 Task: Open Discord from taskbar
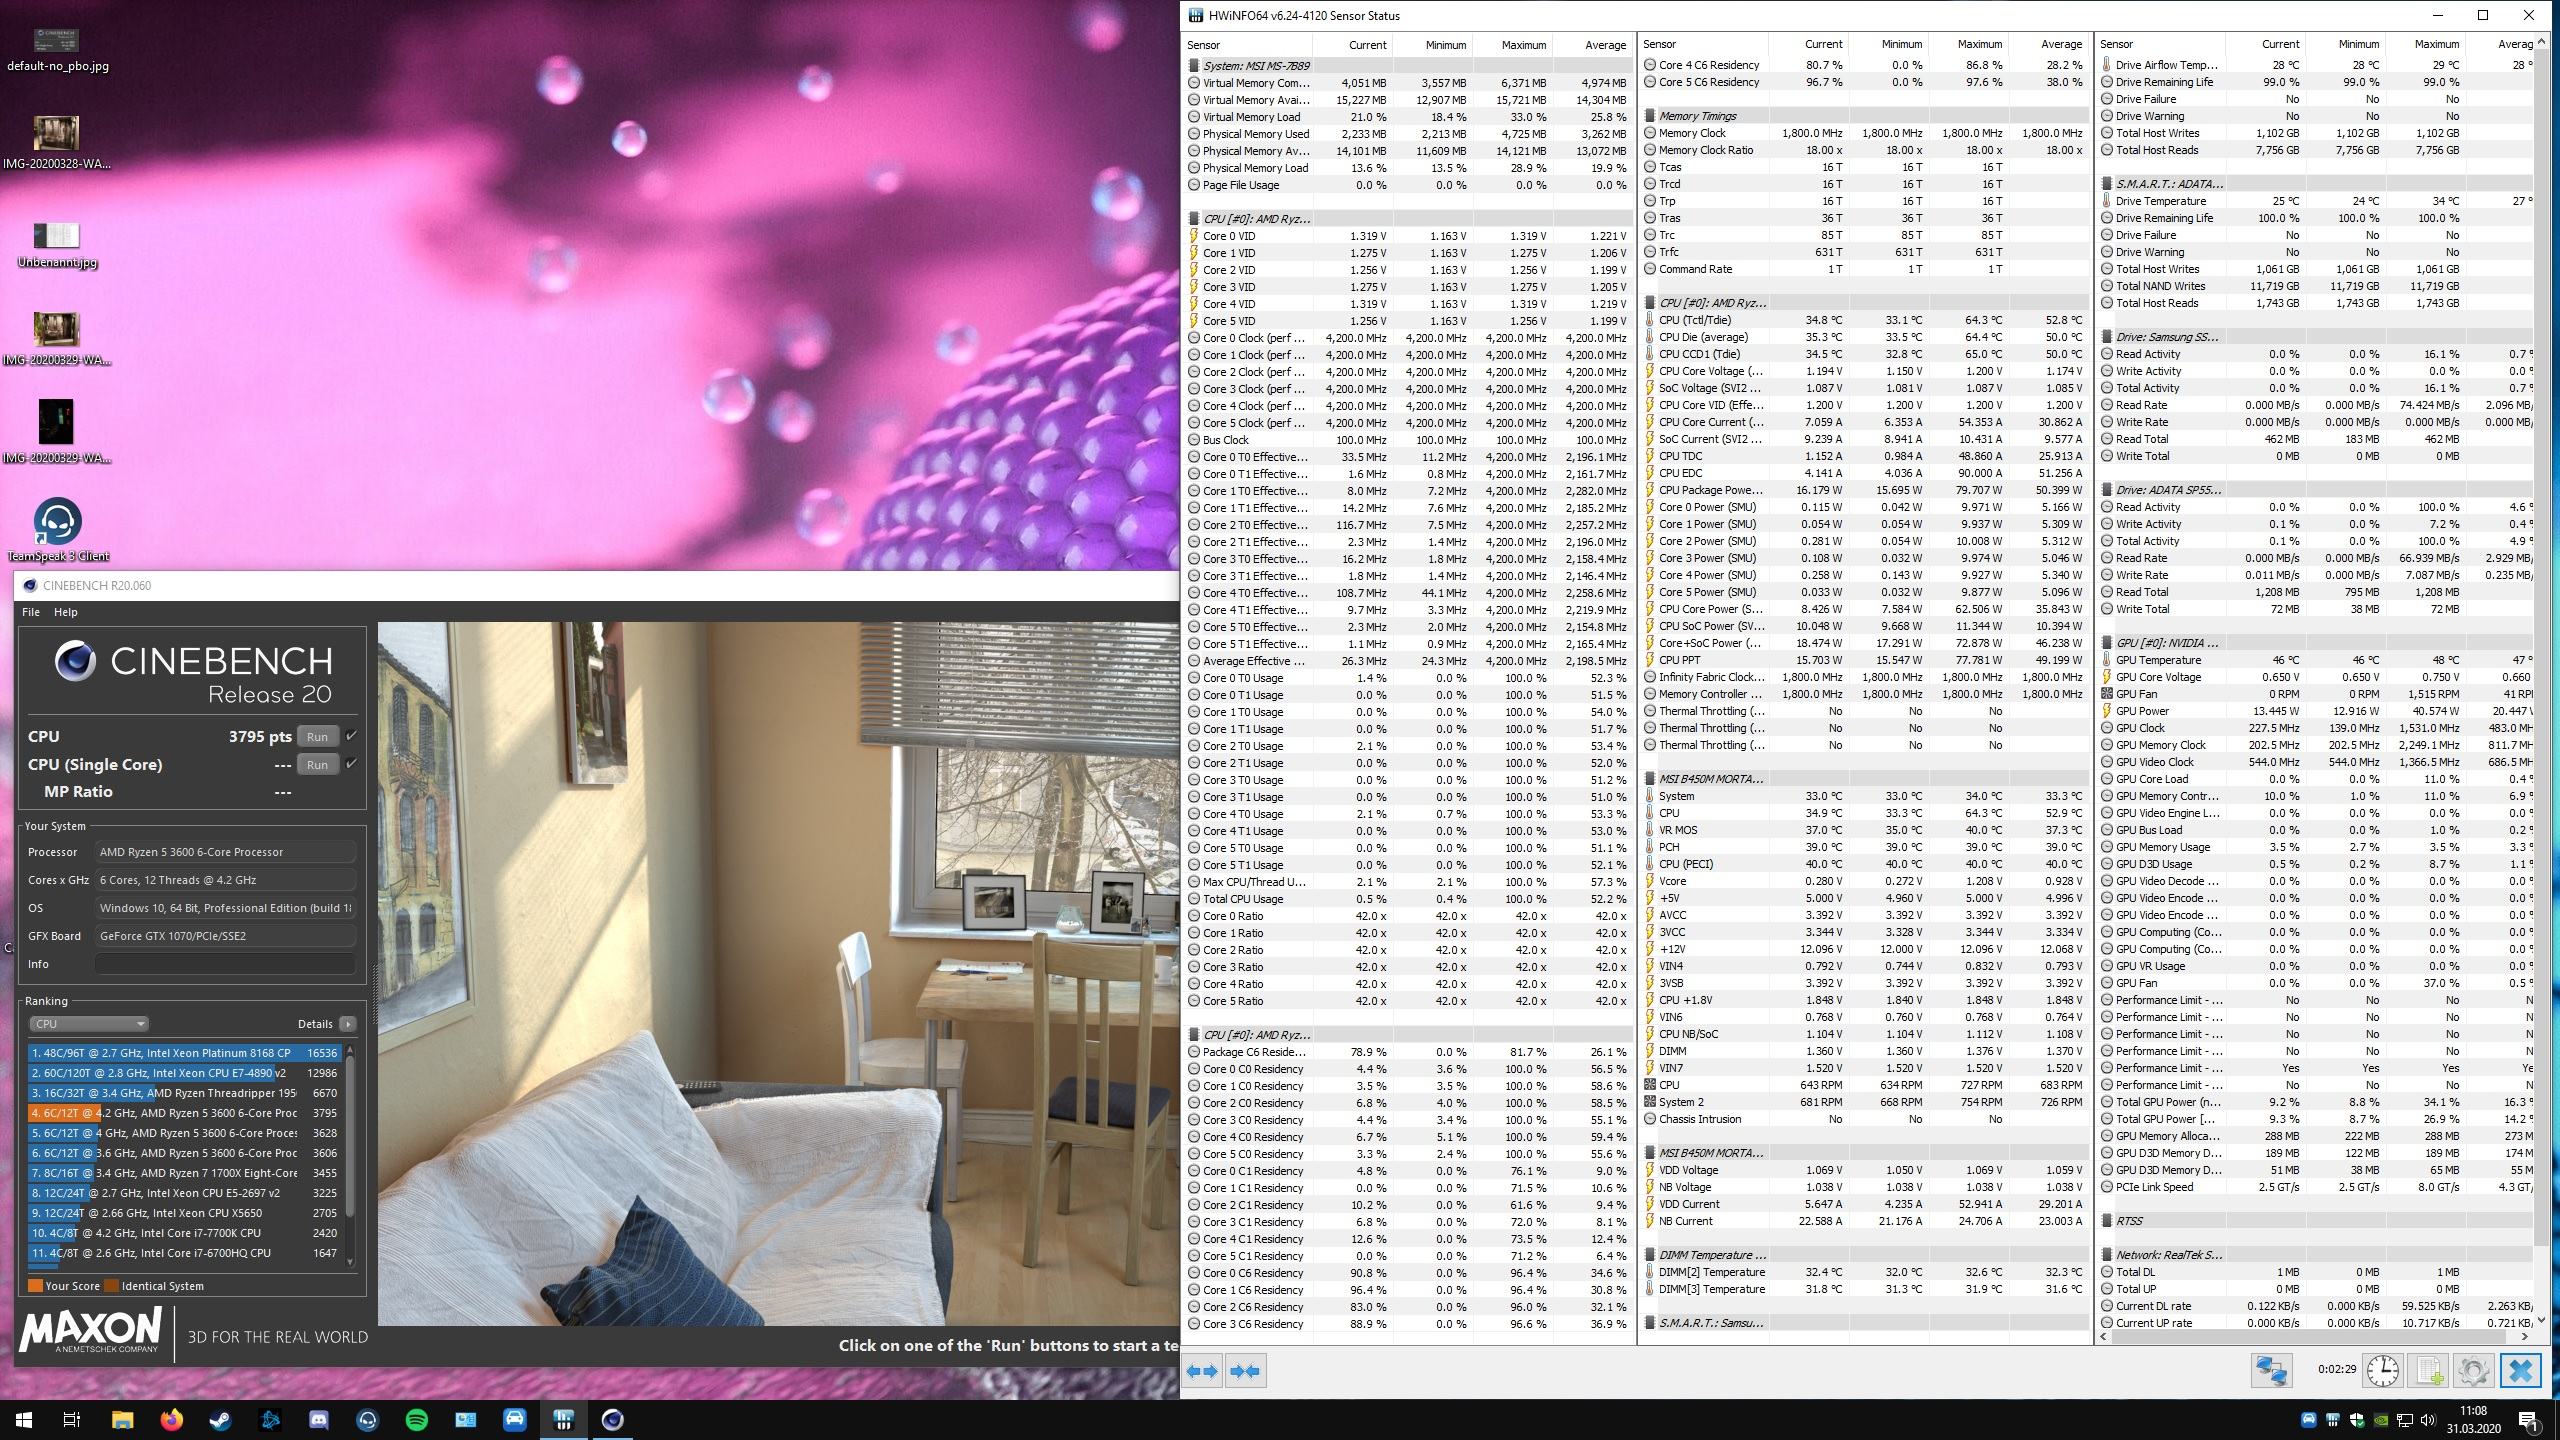tap(319, 1419)
